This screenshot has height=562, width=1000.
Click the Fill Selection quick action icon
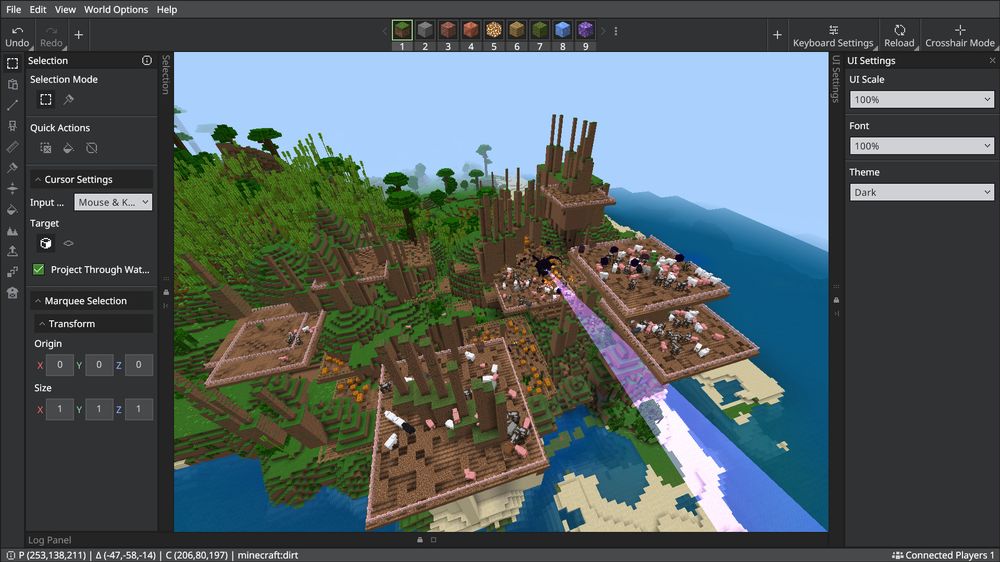coord(68,148)
